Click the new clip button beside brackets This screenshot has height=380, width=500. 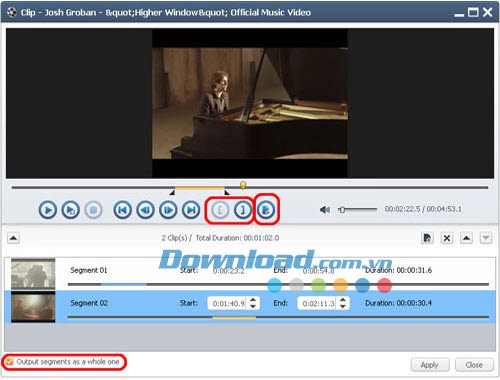[x=266, y=210]
